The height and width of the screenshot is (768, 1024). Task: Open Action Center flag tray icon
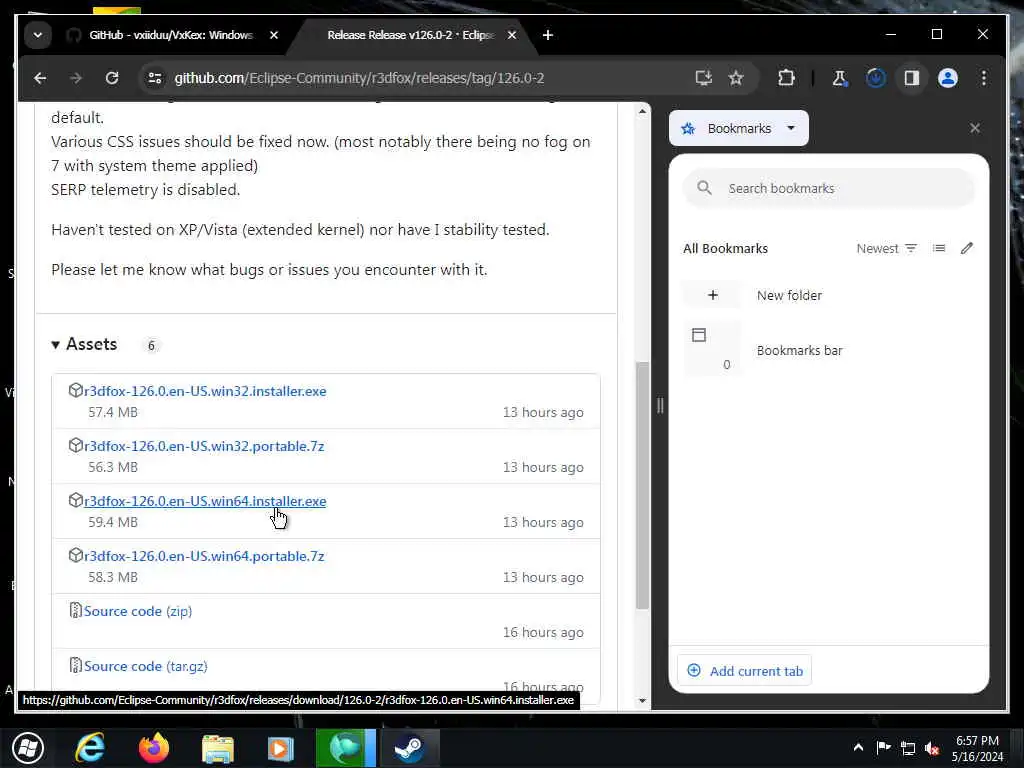pos(884,748)
